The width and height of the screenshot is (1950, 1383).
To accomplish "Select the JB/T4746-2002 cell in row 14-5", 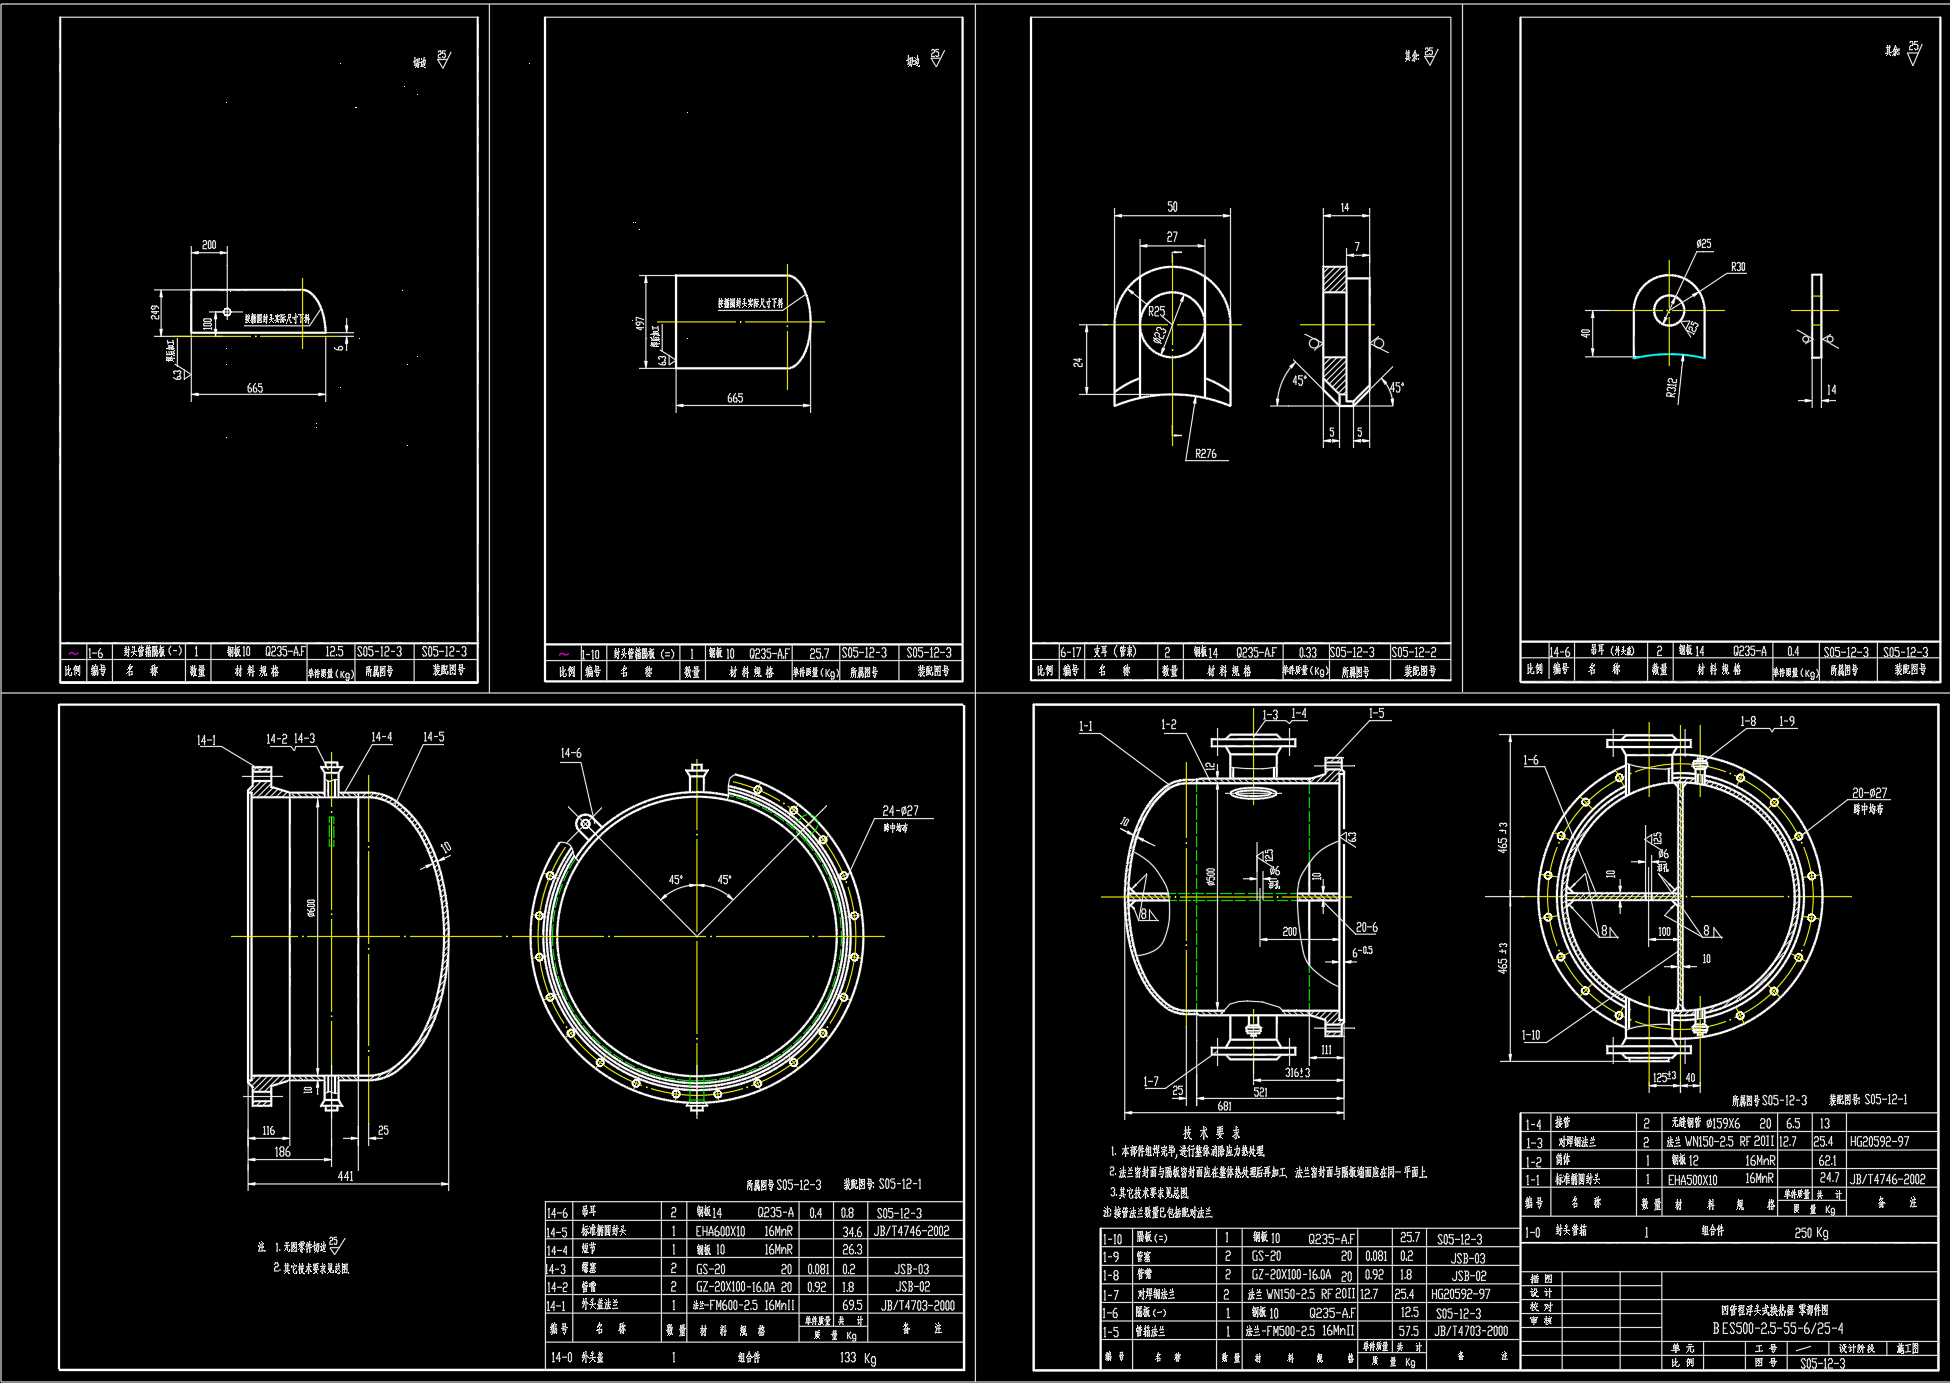I will coord(911,1232).
